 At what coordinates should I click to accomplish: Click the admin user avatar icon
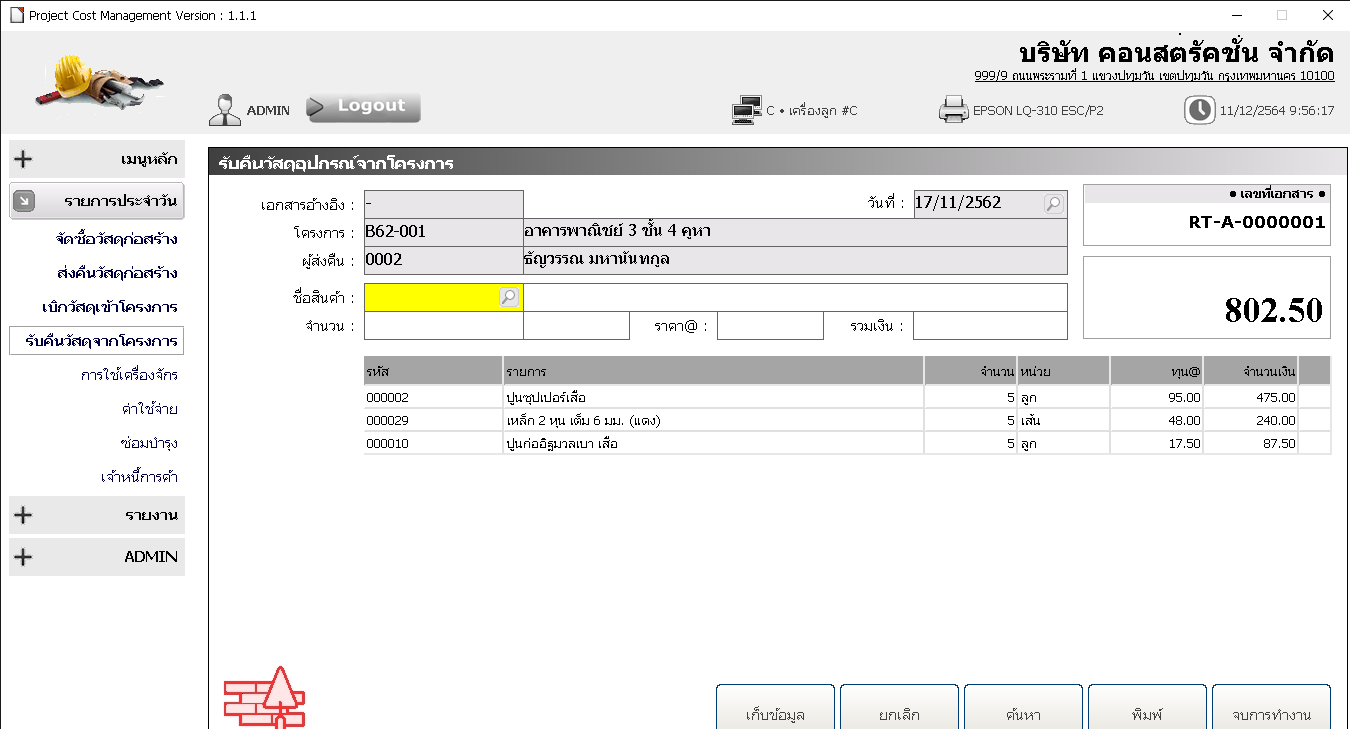(225, 110)
